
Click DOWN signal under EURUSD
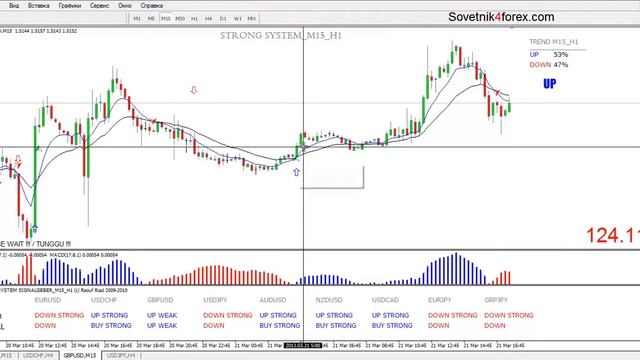(45, 326)
